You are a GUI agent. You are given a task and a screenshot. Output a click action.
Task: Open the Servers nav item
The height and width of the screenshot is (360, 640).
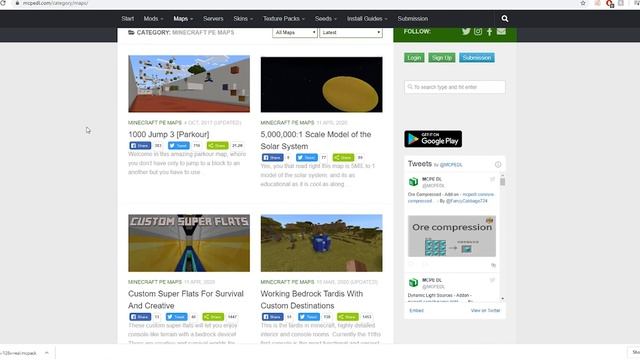pos(213,19)
